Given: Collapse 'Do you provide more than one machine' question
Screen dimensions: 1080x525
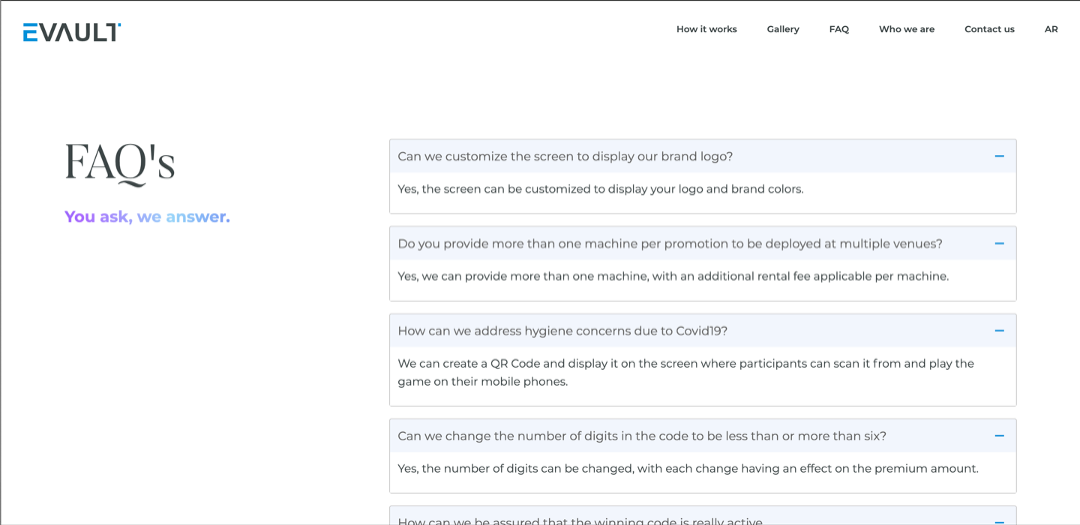Looking at the screenshot, I should coord(669,243).
